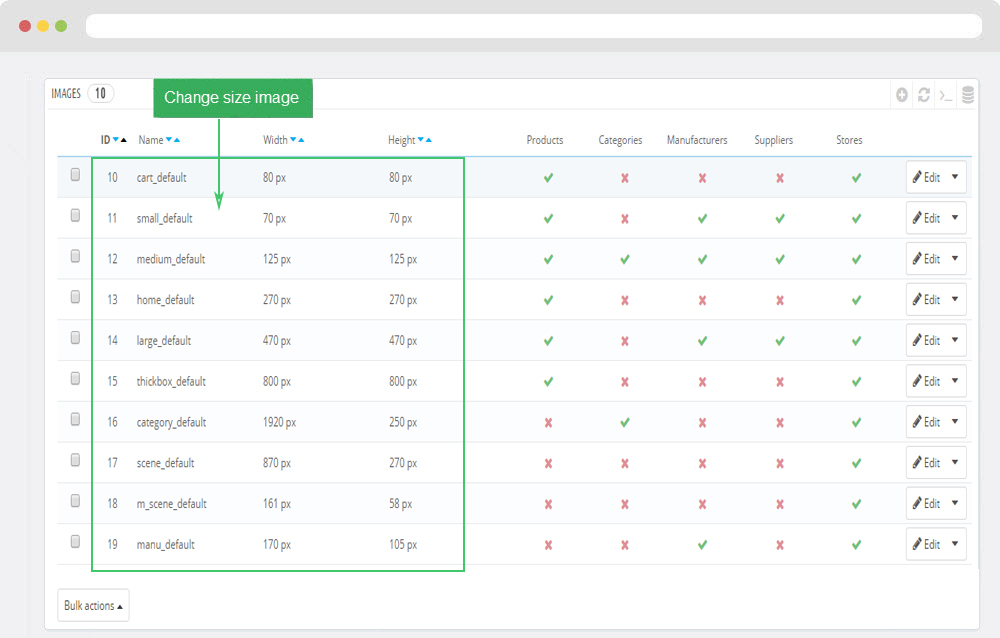
Task: Edit the cart_default image type
Action: [x=926, y=177]
